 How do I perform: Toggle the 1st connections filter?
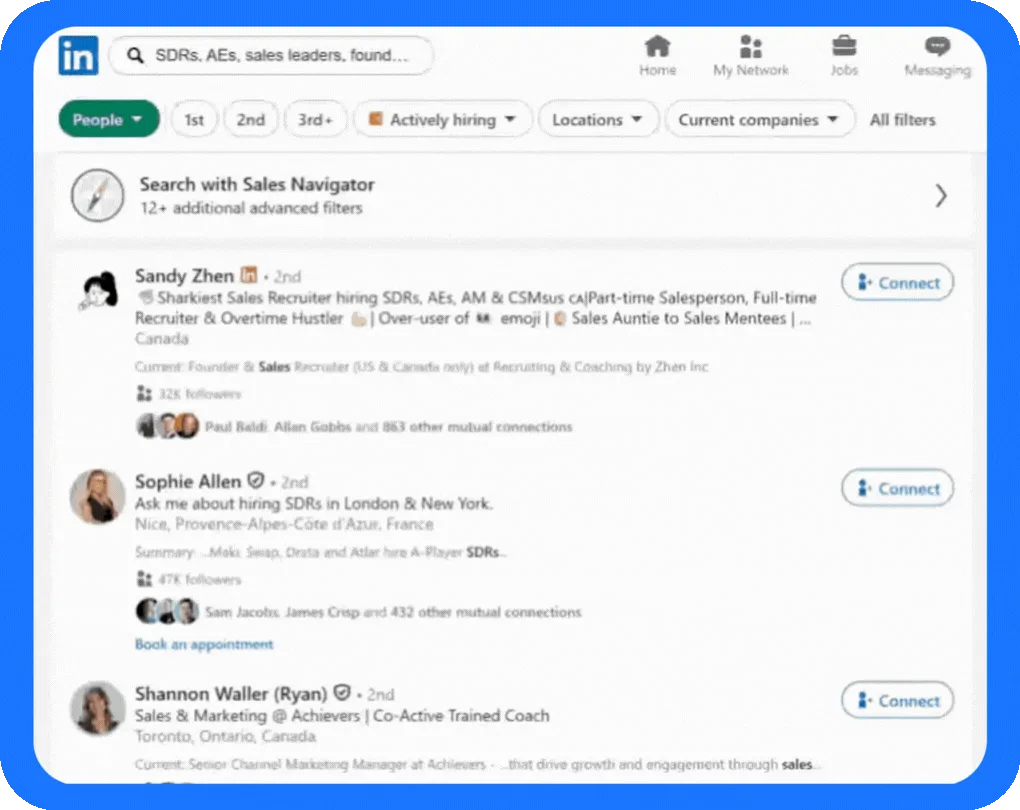pos(194,118)
